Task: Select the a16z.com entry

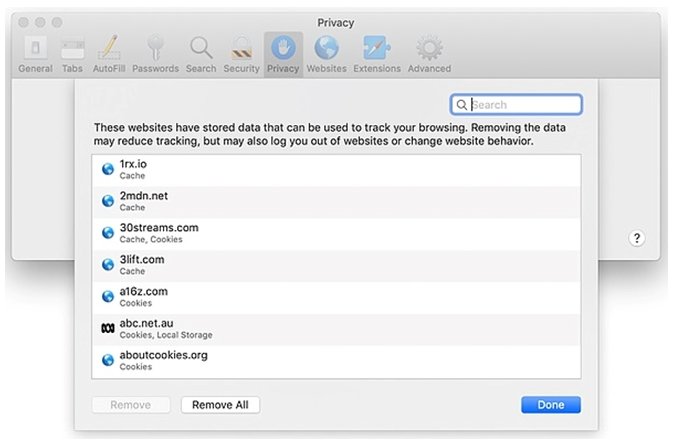Action: [336, 298]
